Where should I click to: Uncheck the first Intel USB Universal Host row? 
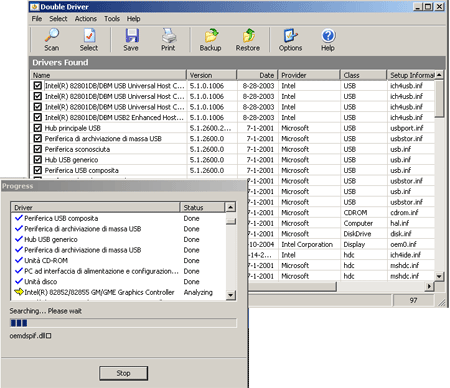(x=38, y=86)
